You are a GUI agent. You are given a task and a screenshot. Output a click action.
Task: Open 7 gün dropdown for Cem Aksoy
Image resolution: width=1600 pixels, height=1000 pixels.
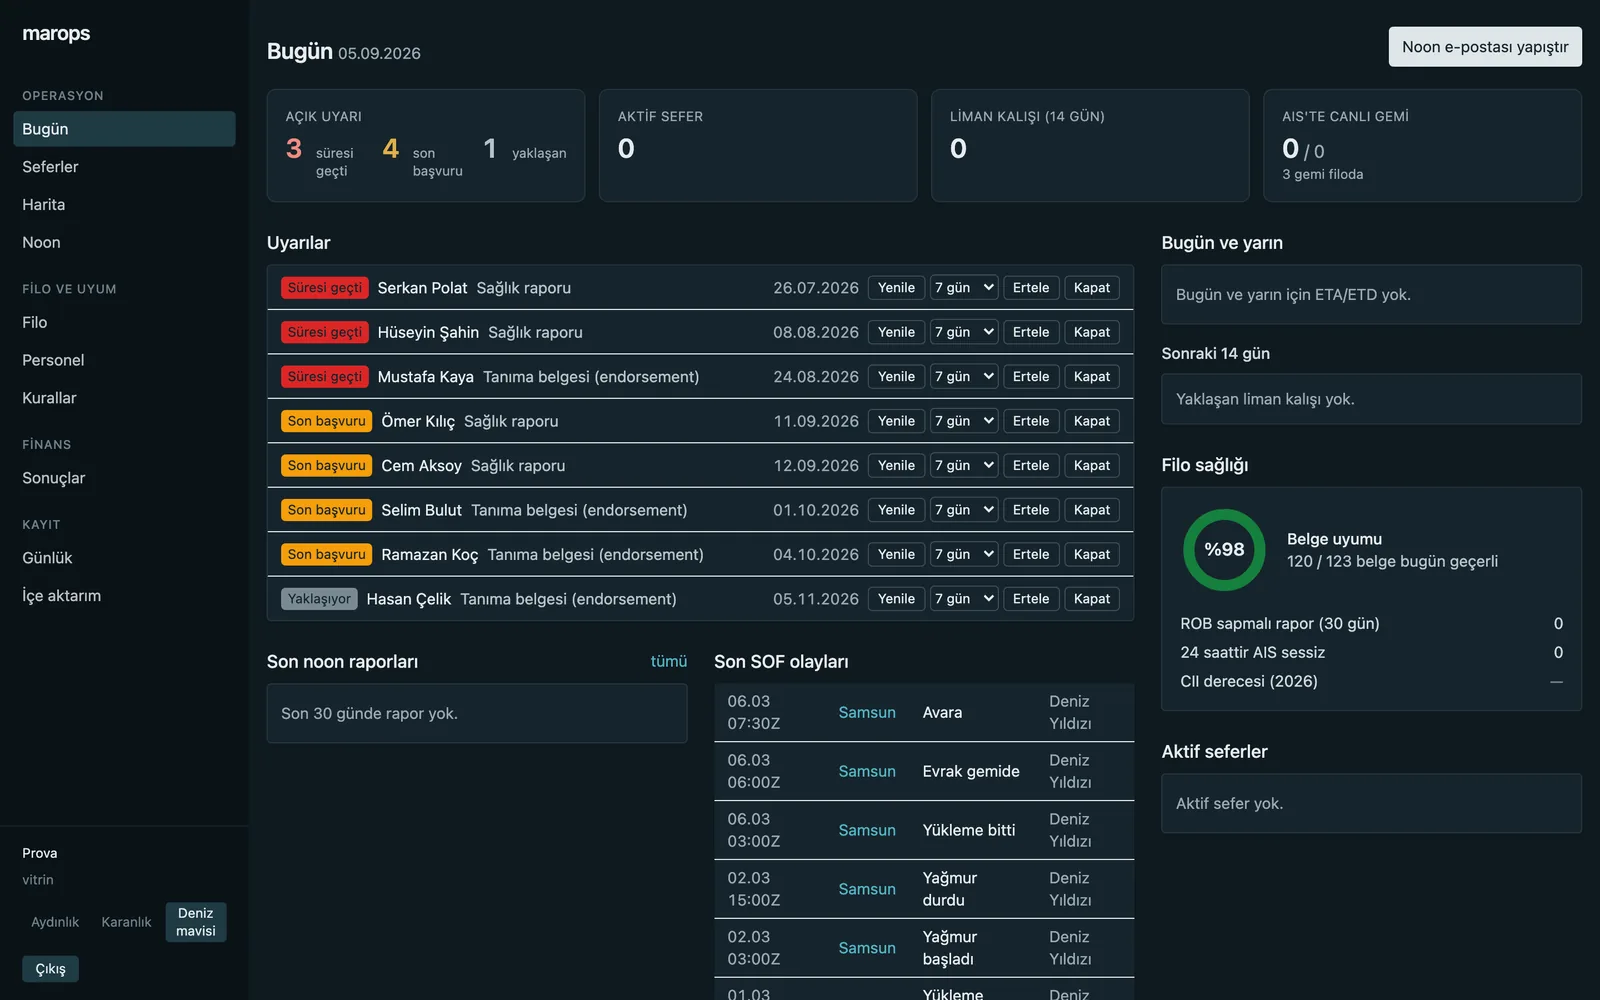(965, 466)
